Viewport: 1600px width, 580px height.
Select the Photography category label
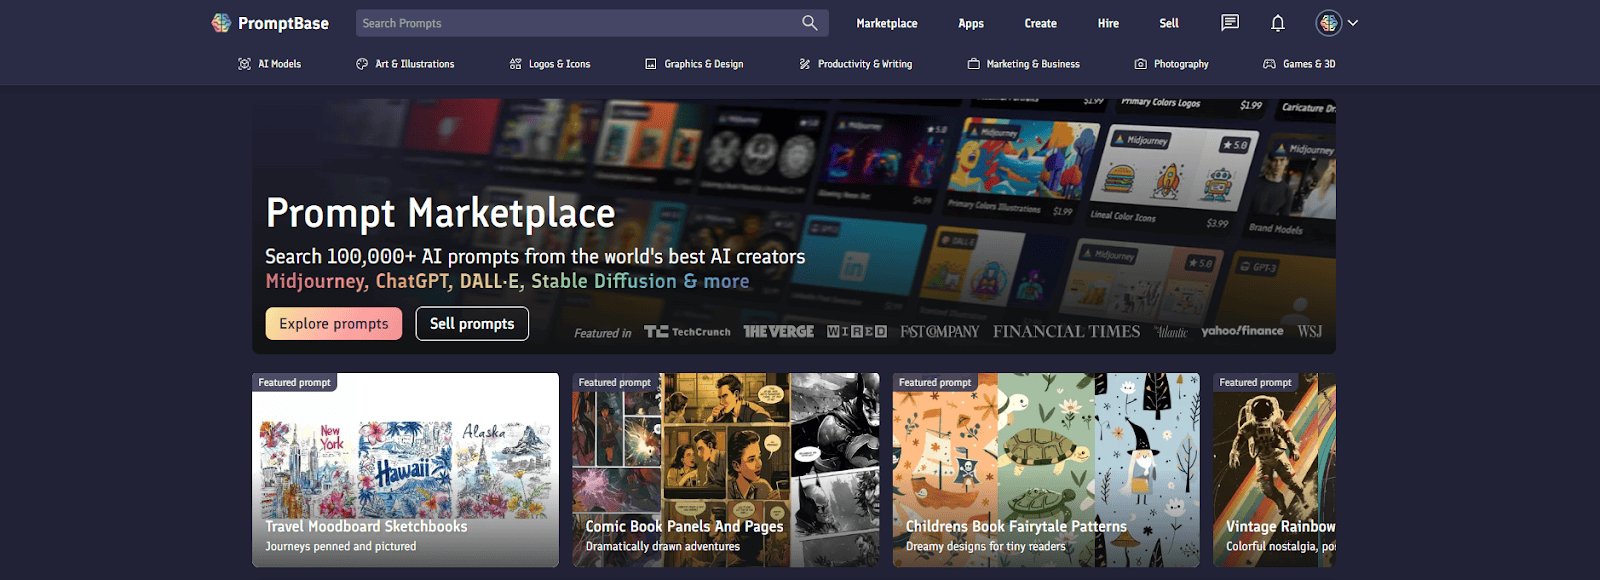[x=1181, y=64]
